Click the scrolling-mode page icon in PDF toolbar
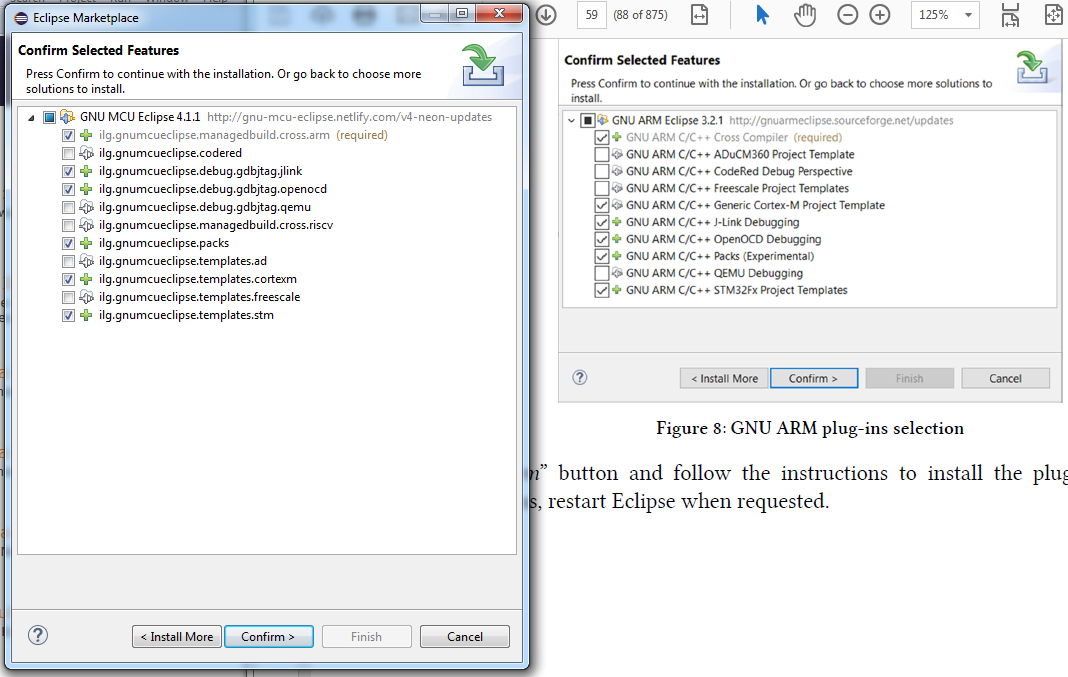 [1010, 14]
